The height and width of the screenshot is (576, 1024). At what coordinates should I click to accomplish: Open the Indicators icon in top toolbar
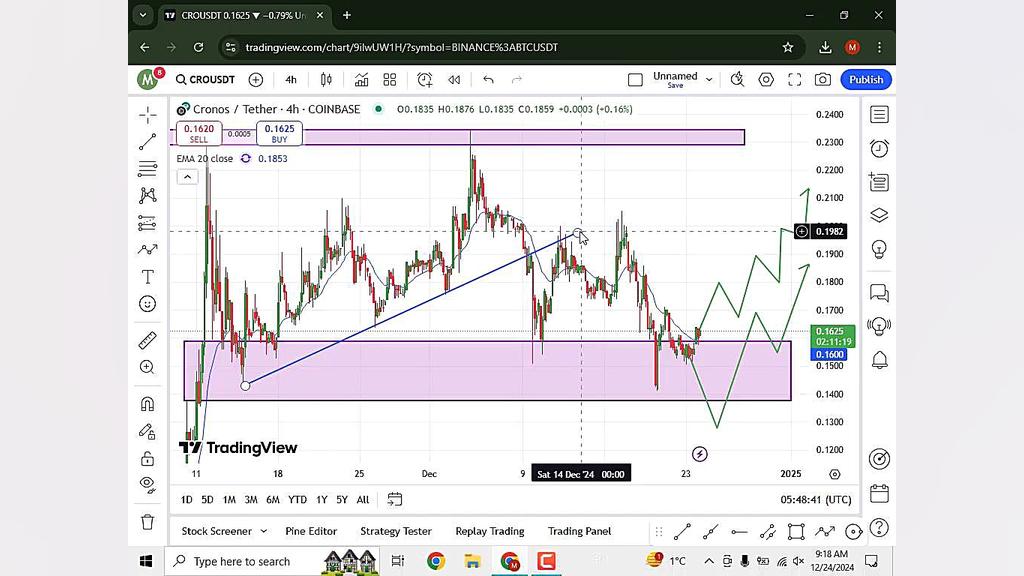[361, 80]
